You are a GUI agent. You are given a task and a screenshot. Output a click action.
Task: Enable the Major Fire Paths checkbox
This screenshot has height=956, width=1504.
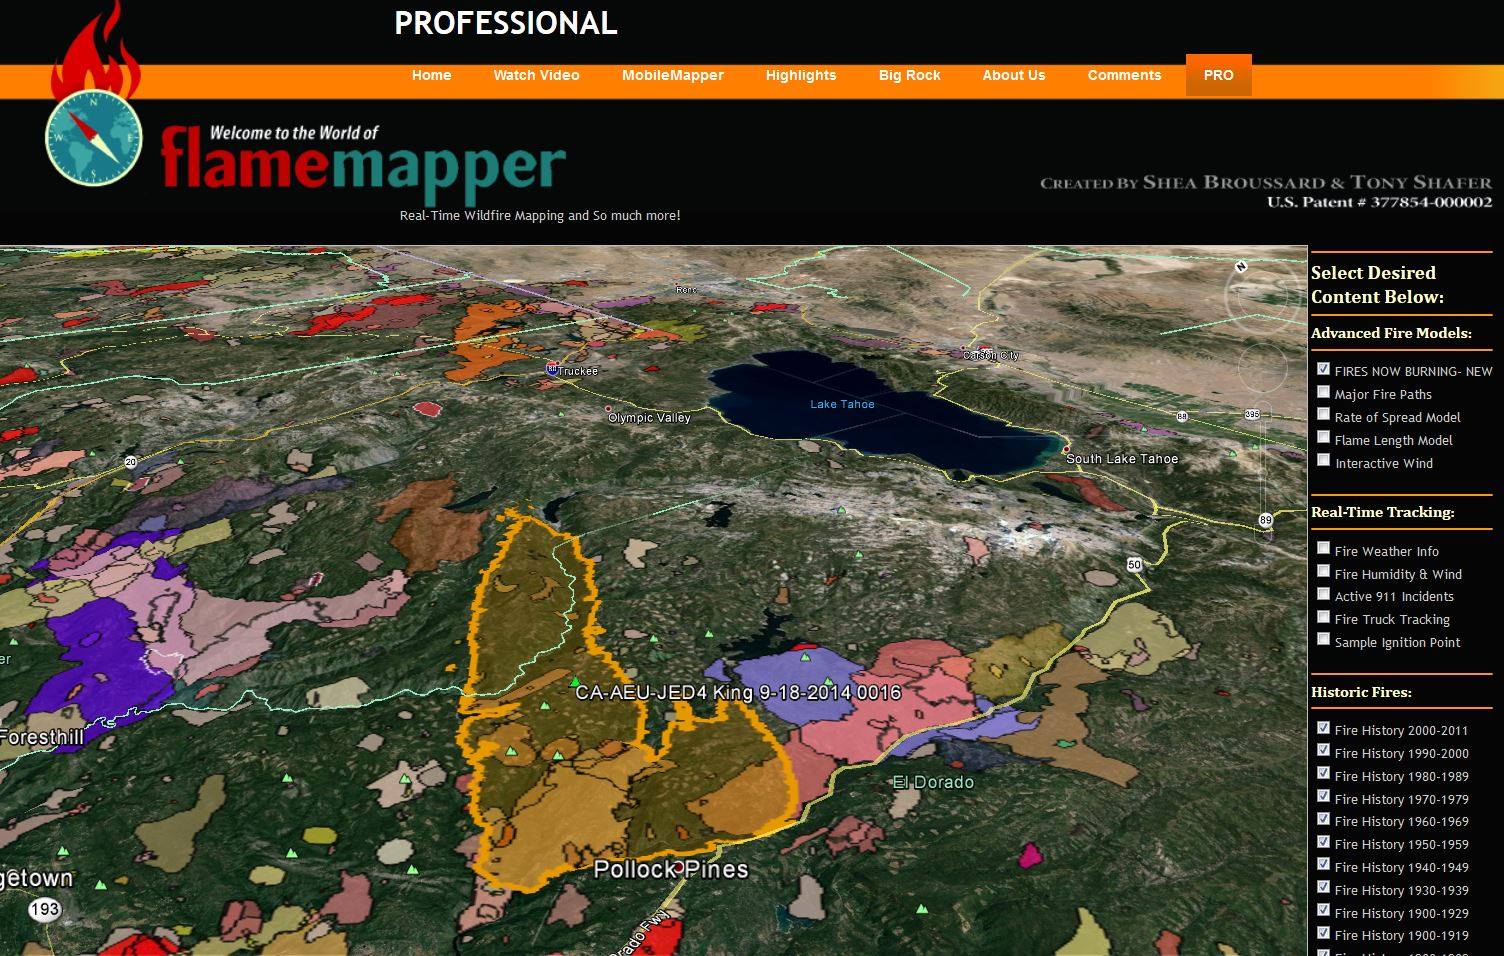[1323, 392]
